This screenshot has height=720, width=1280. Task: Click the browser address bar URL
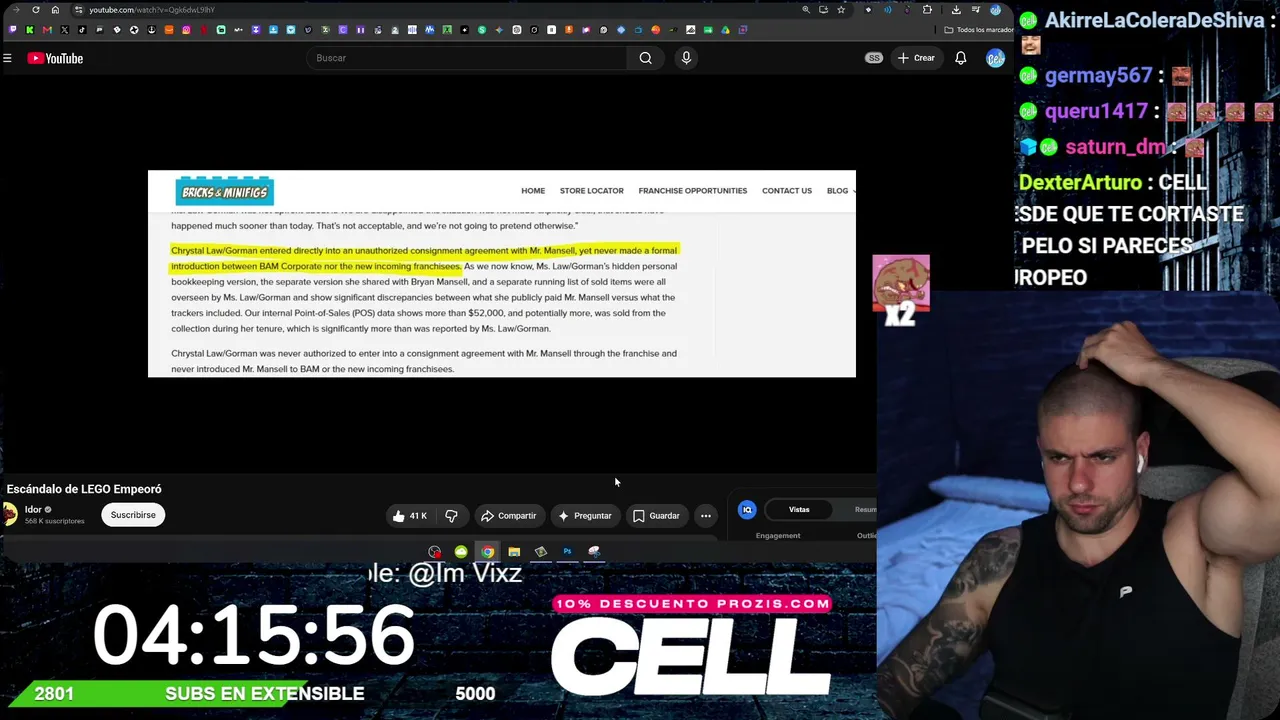pos(152,10)
